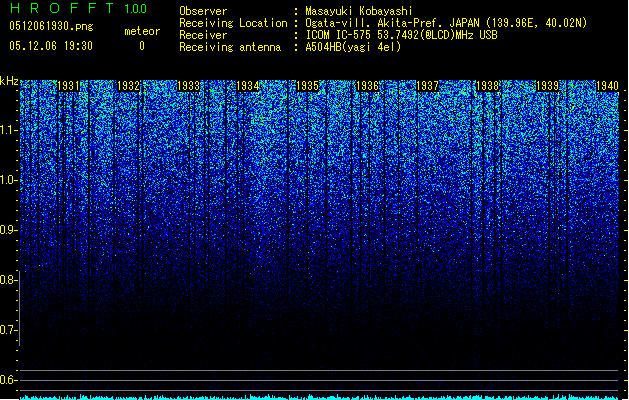Viewport: 629px width, 400px height.
Task: Click the cyan signal level strip at bottom
Action: (x=319, y=397)
